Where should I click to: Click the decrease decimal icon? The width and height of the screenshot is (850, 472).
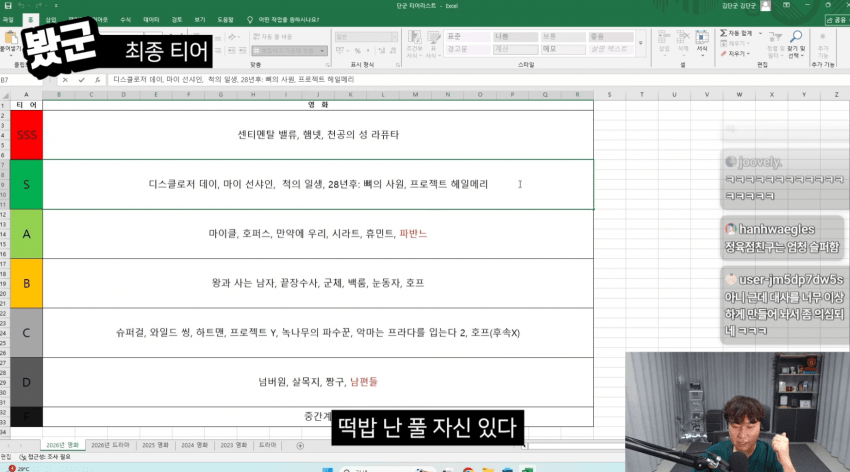[x=392, y=50]
